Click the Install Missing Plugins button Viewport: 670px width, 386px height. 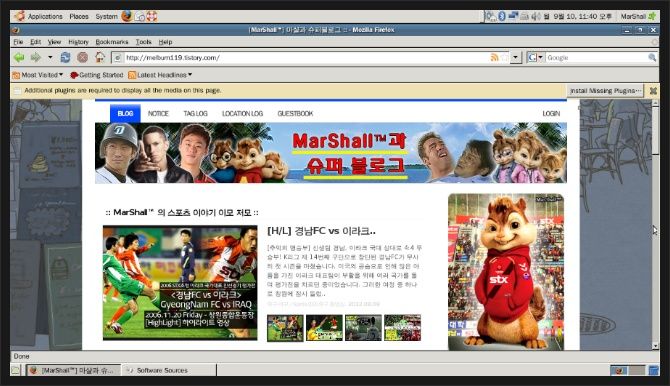pos(605,91)
